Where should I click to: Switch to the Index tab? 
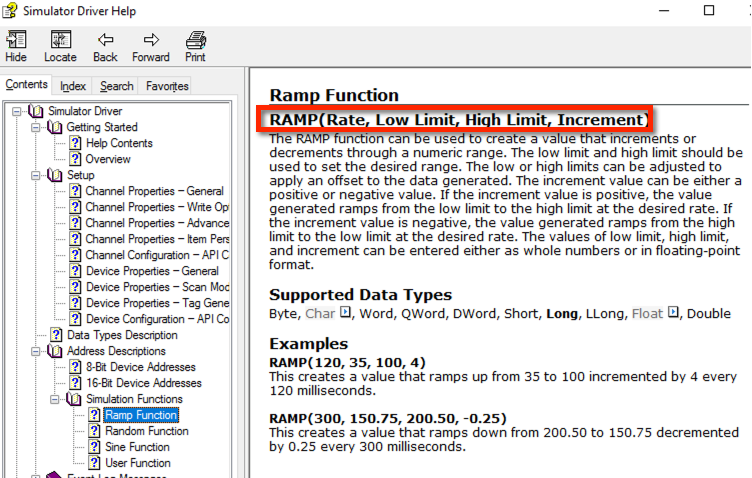73,86
